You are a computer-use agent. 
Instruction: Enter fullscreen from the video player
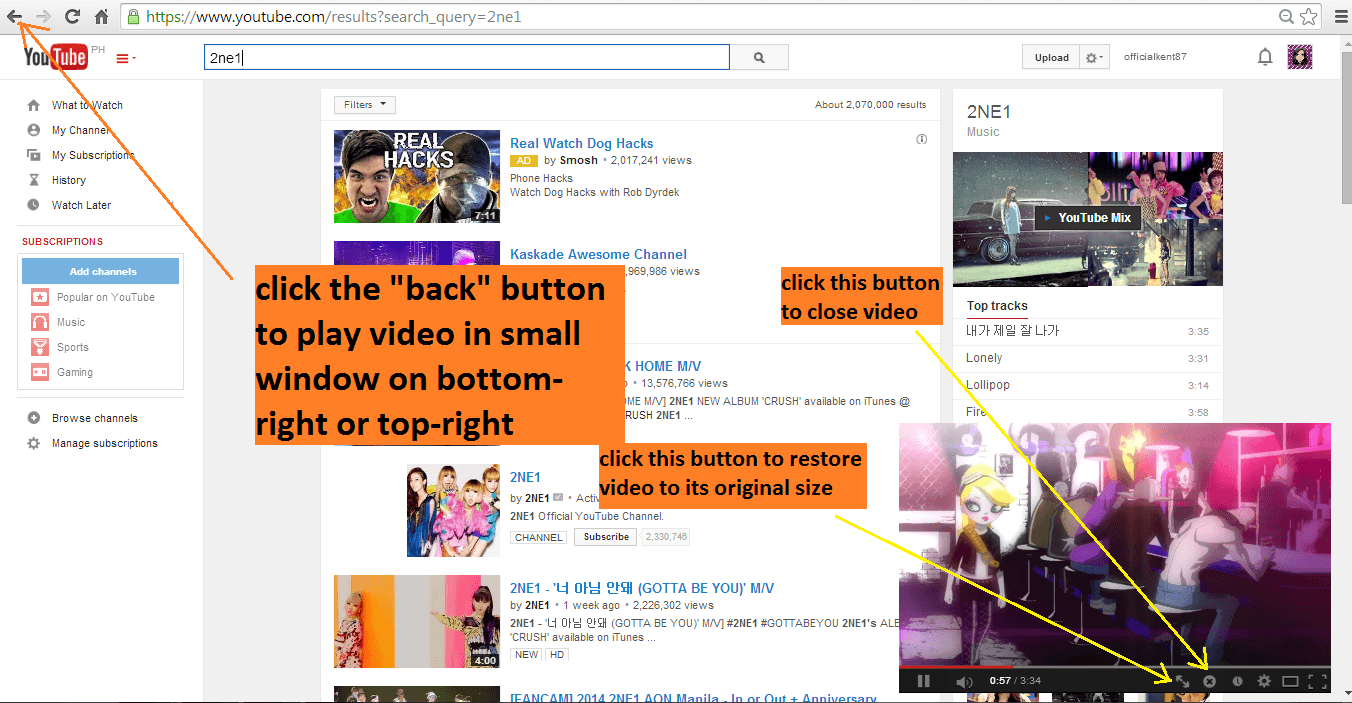(1317, 681)
